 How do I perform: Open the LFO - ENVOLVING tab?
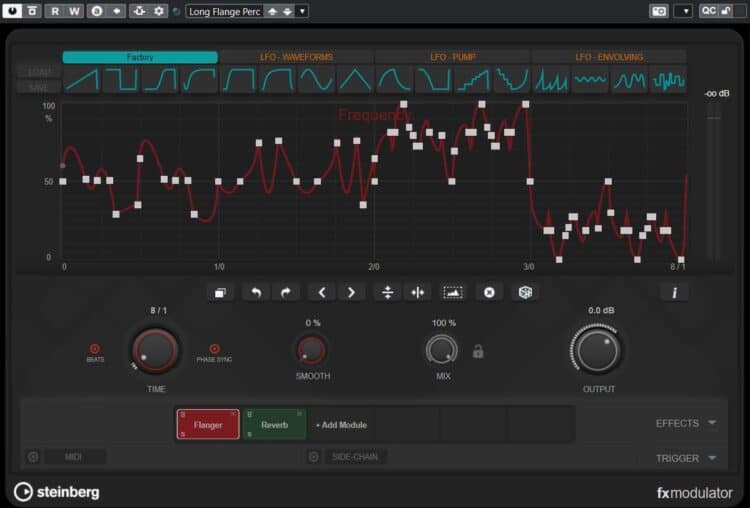pyautogui.click(x=609, y=57)
